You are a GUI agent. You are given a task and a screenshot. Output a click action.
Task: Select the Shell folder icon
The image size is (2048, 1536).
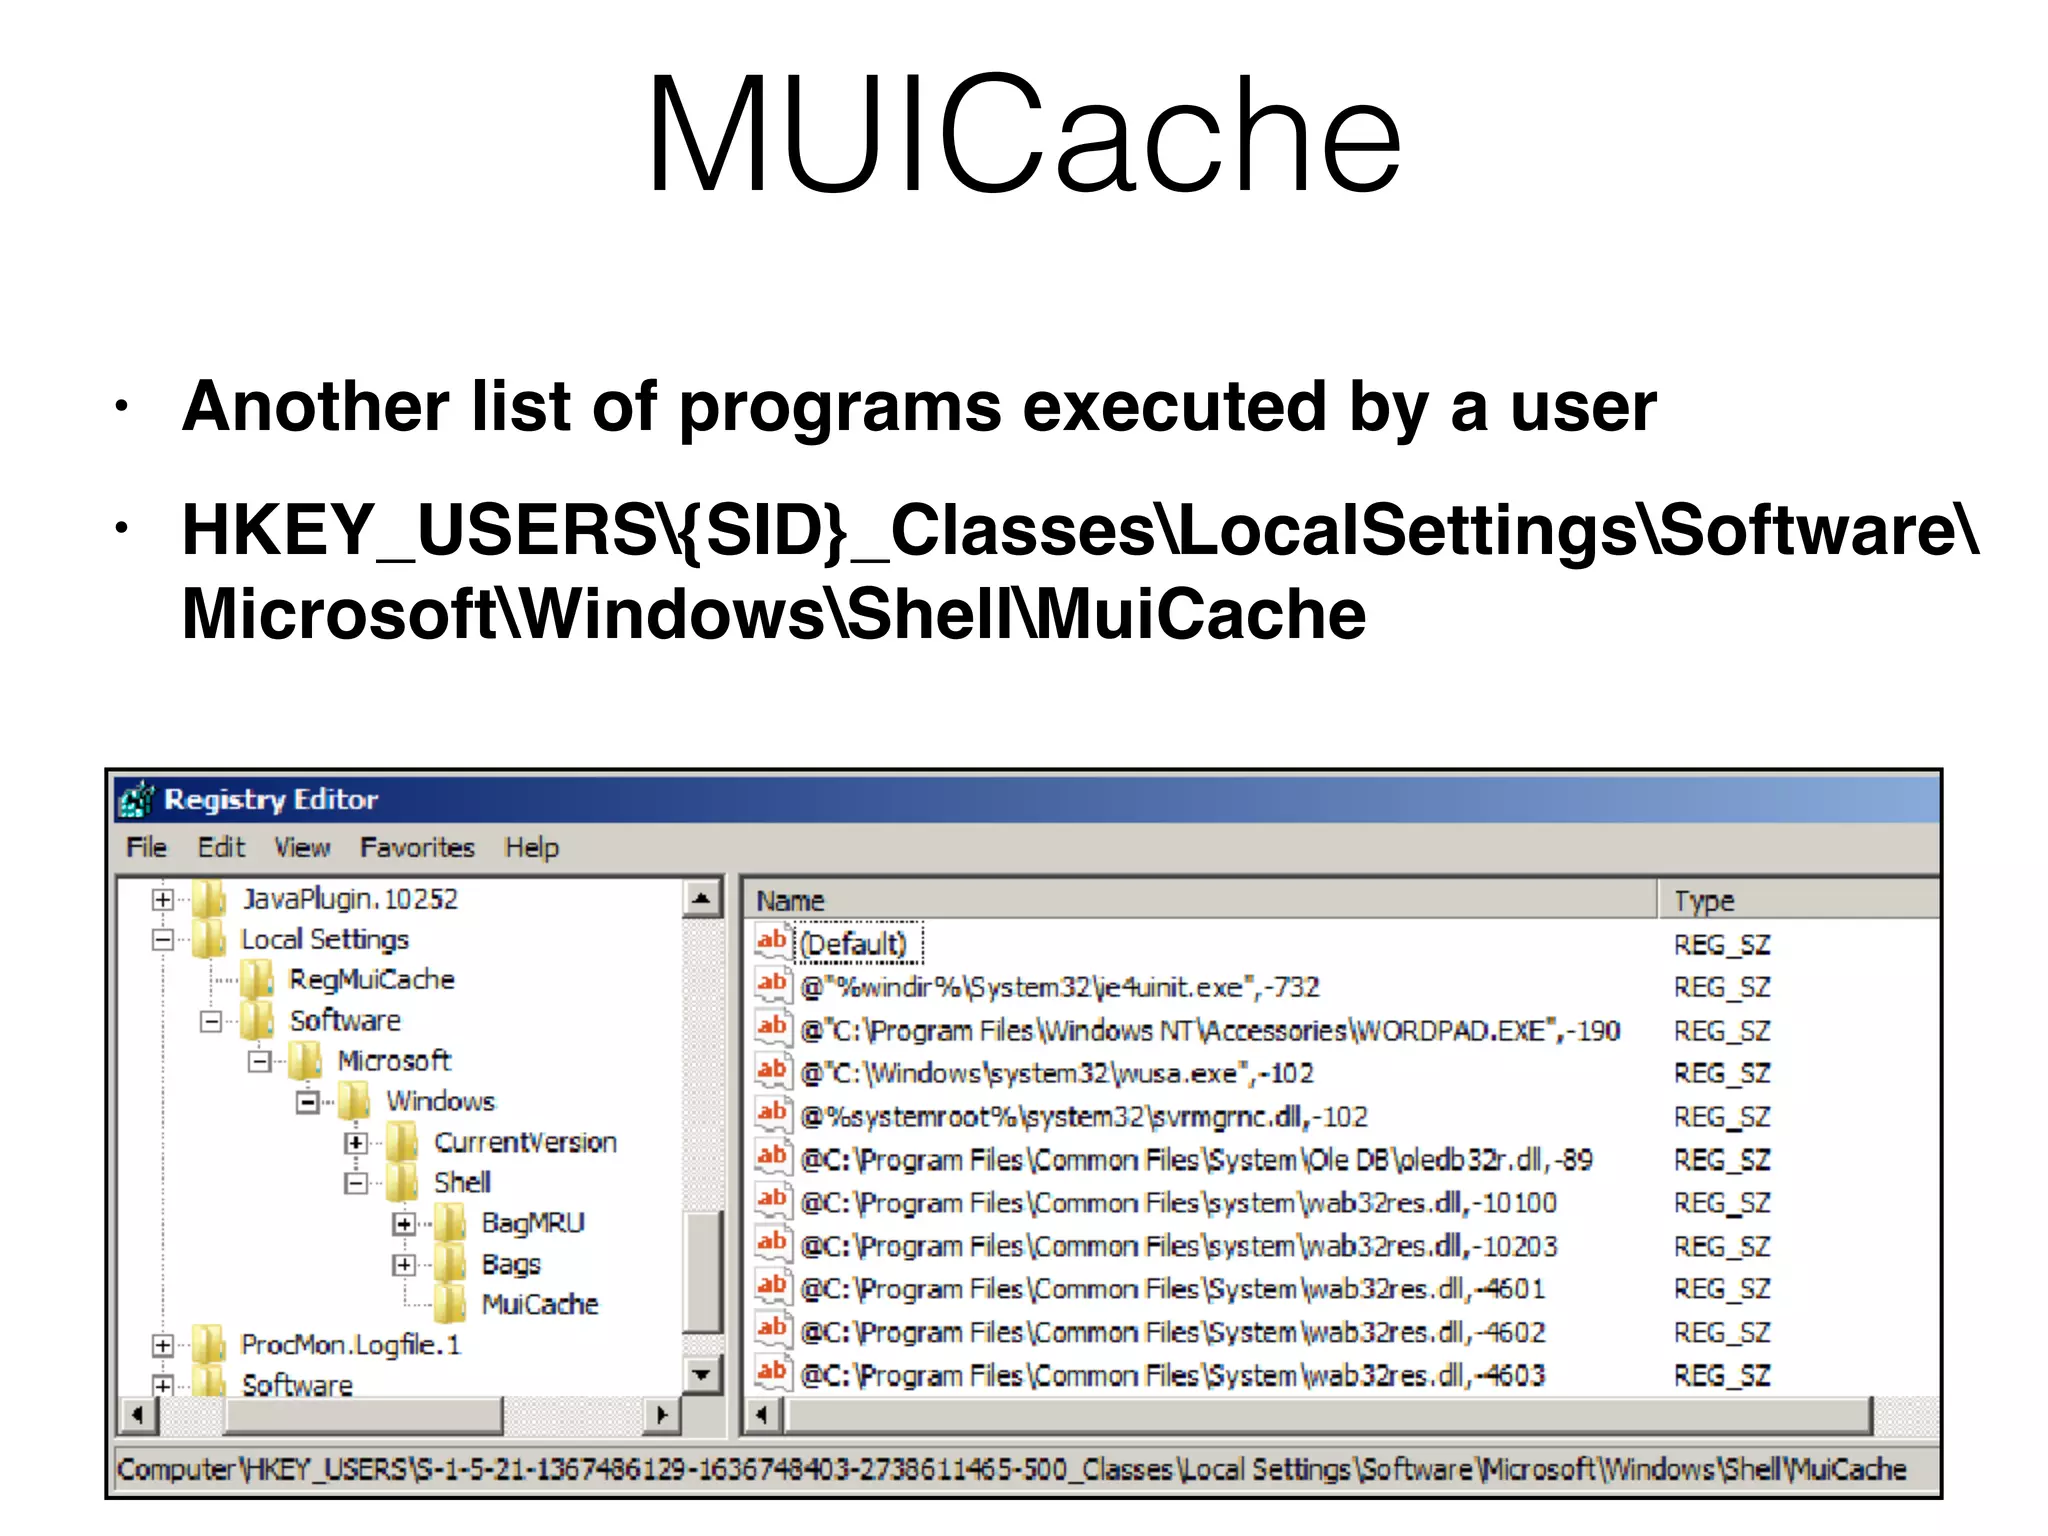(x=402, y=1183)
